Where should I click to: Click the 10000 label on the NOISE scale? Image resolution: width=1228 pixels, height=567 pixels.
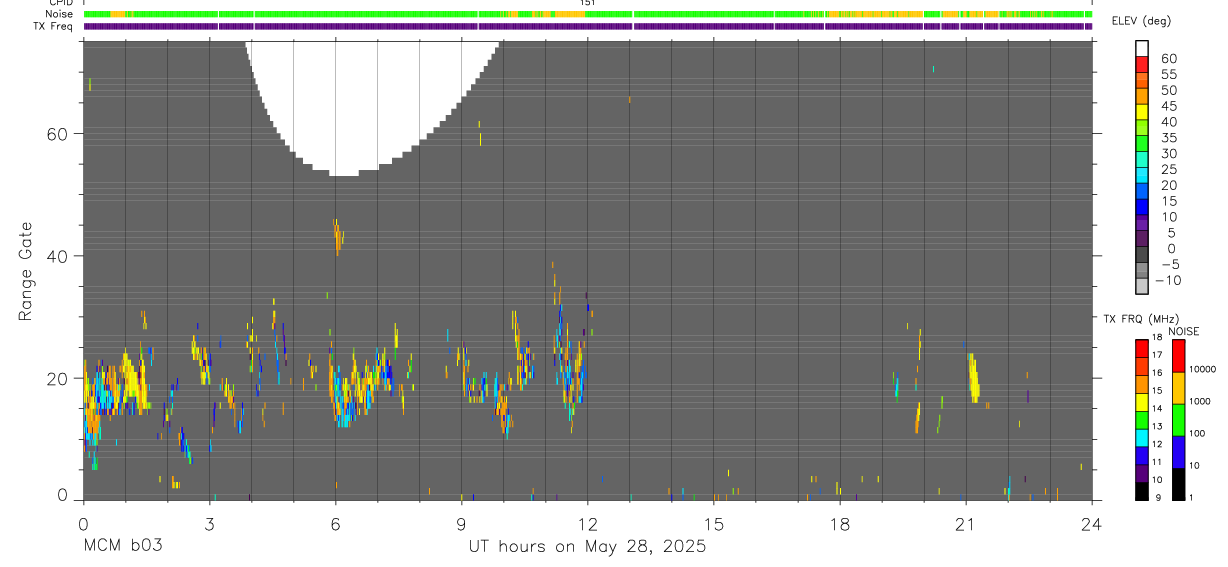point(1202,370)
